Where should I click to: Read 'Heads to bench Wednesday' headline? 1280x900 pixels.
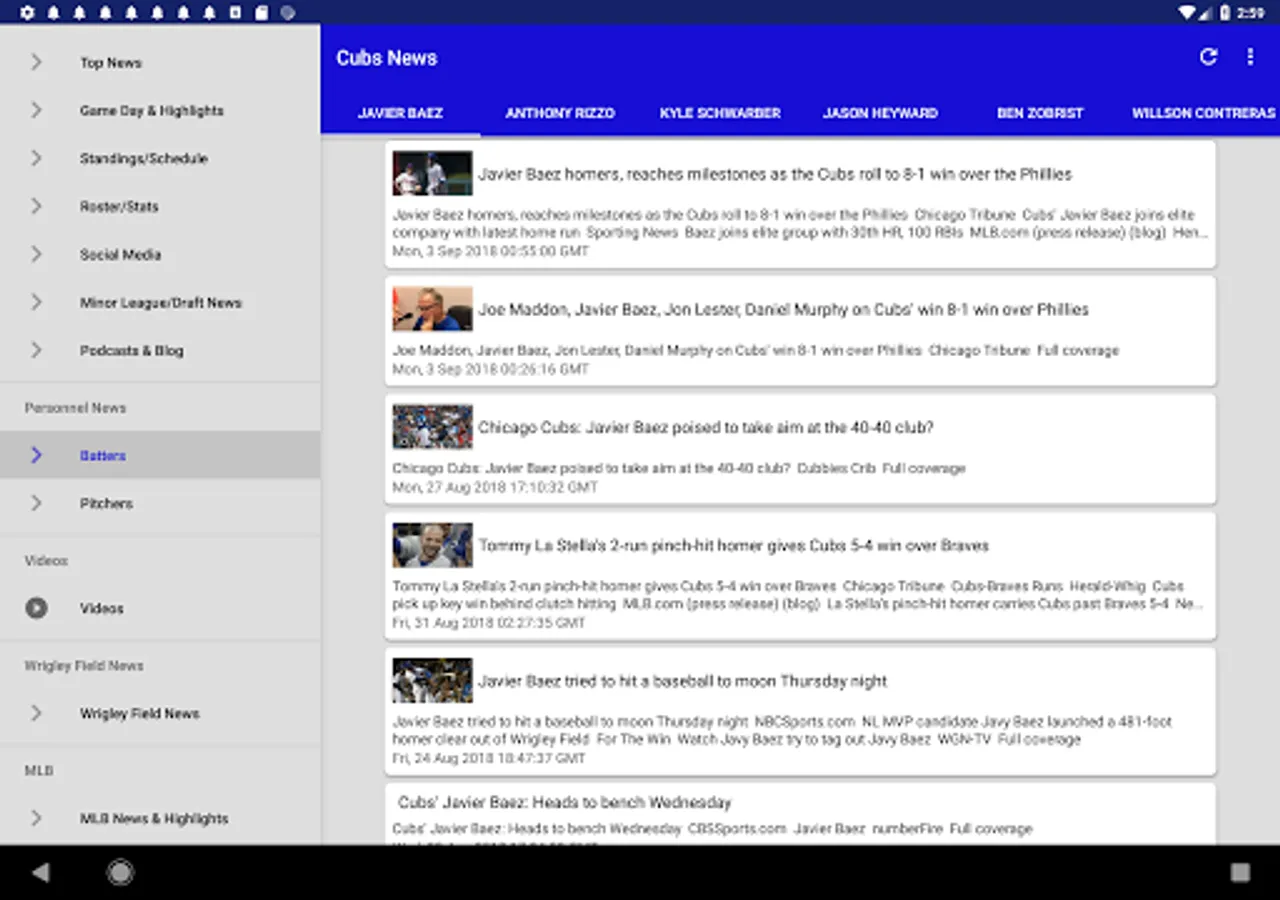tap(565, 802)
